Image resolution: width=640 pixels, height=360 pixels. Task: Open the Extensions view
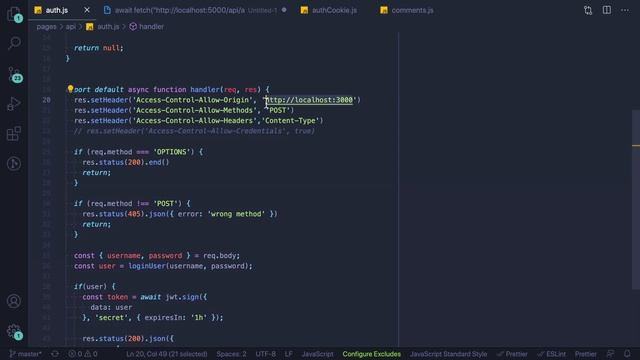pyautogui.click(x=14, y=133)
